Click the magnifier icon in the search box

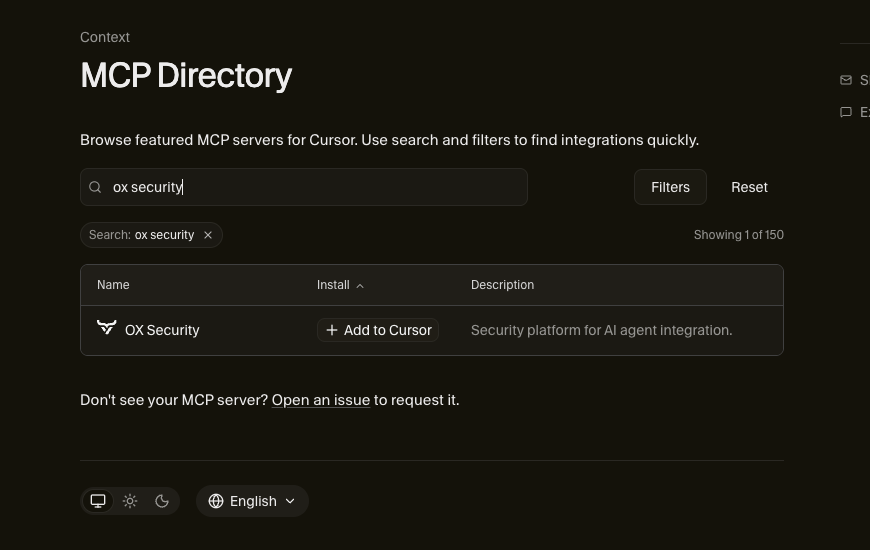pos(96,187)
